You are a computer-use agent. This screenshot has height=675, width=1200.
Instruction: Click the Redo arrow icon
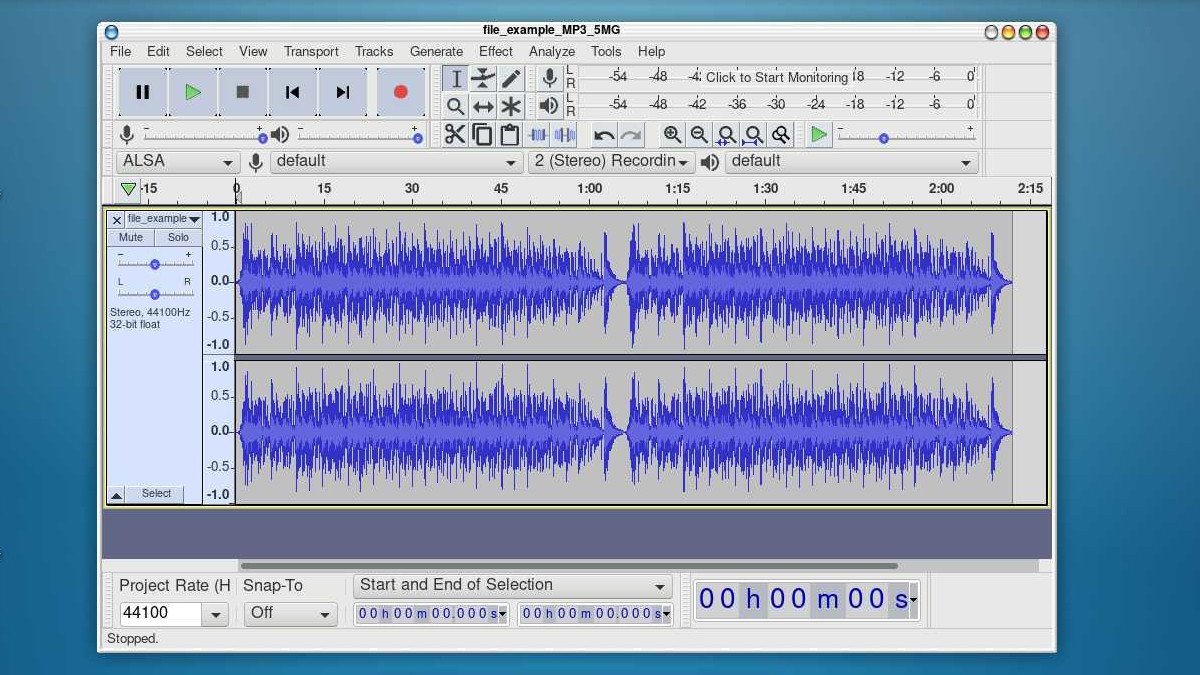click(631, 134)
